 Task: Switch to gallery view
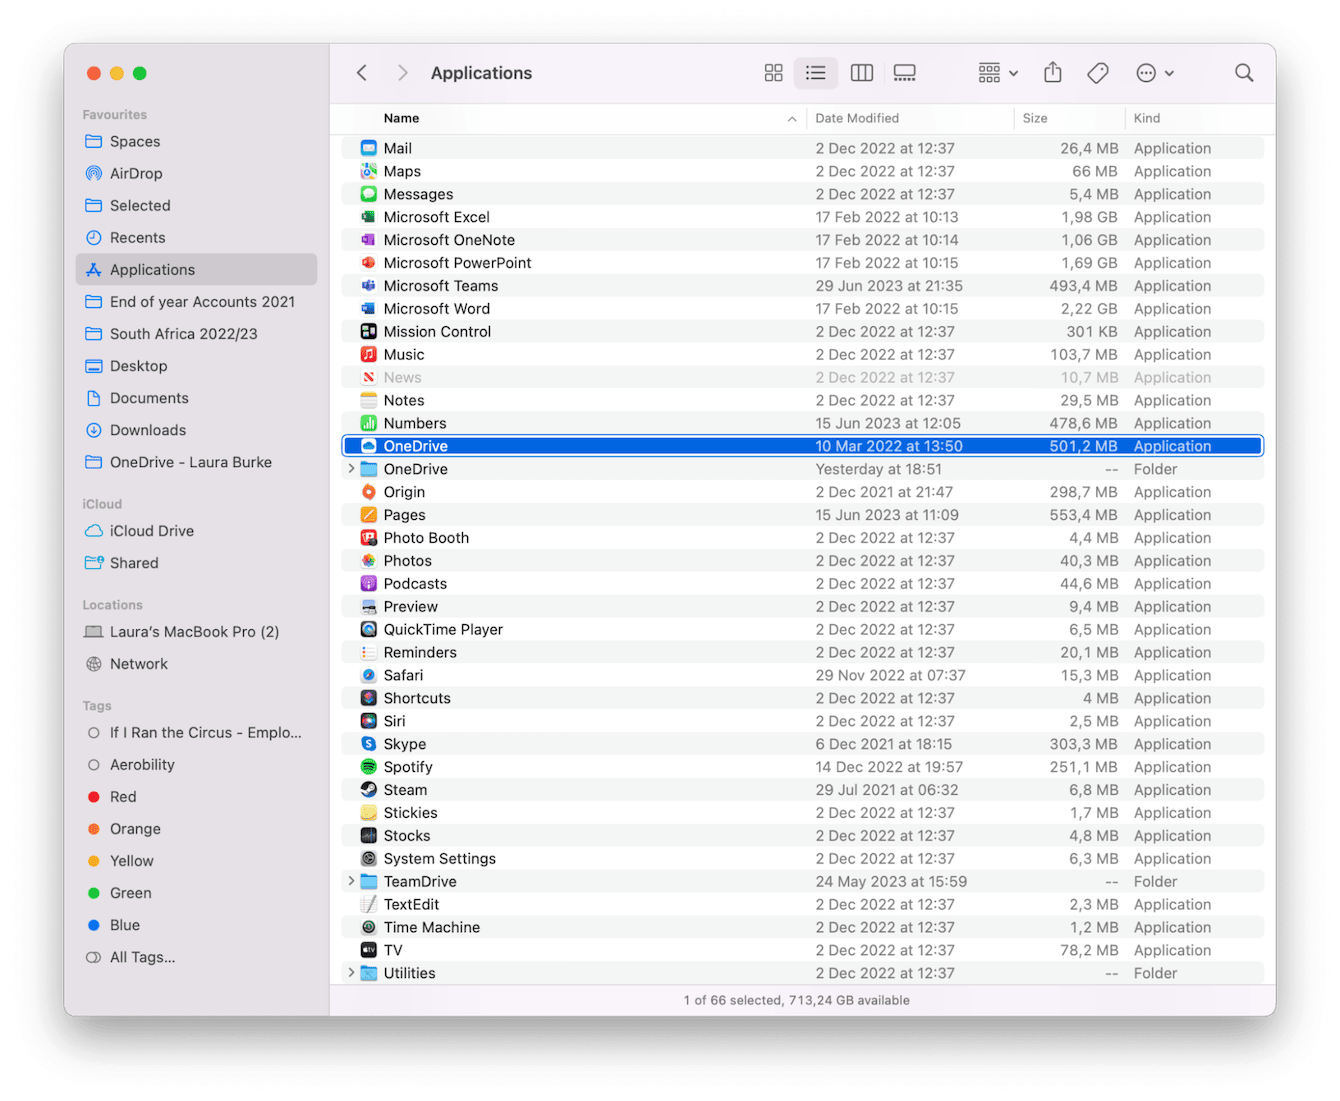point(904,72)
